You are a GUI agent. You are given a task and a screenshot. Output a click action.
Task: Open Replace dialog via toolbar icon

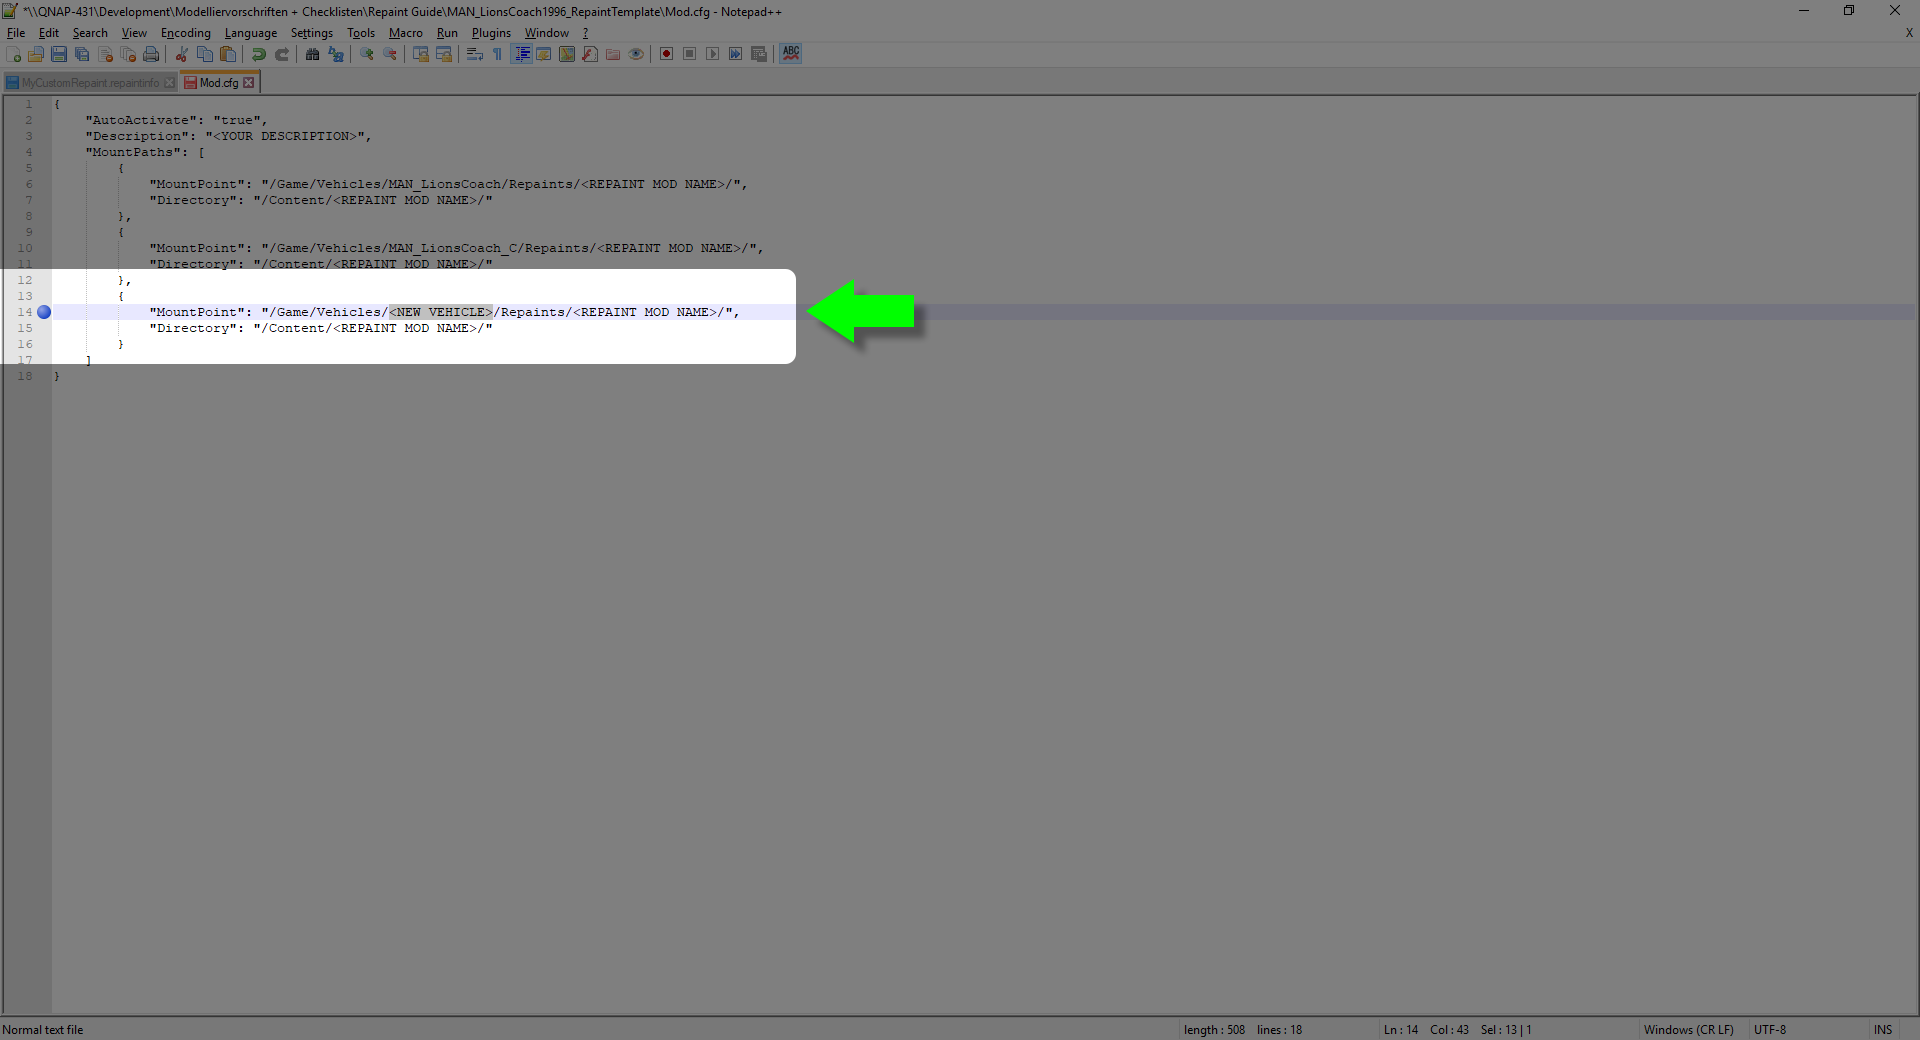point(336,54)
